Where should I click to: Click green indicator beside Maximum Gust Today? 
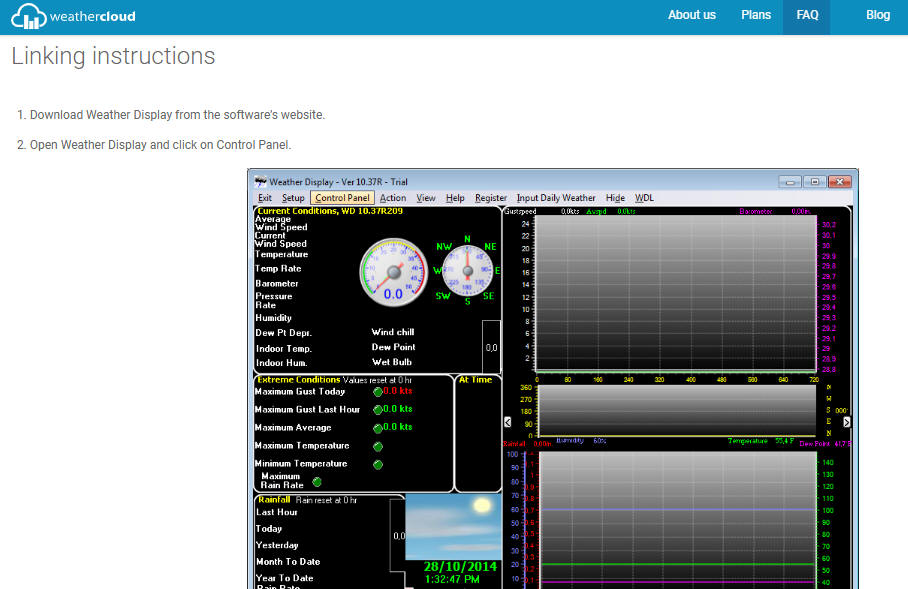[378, 392]
